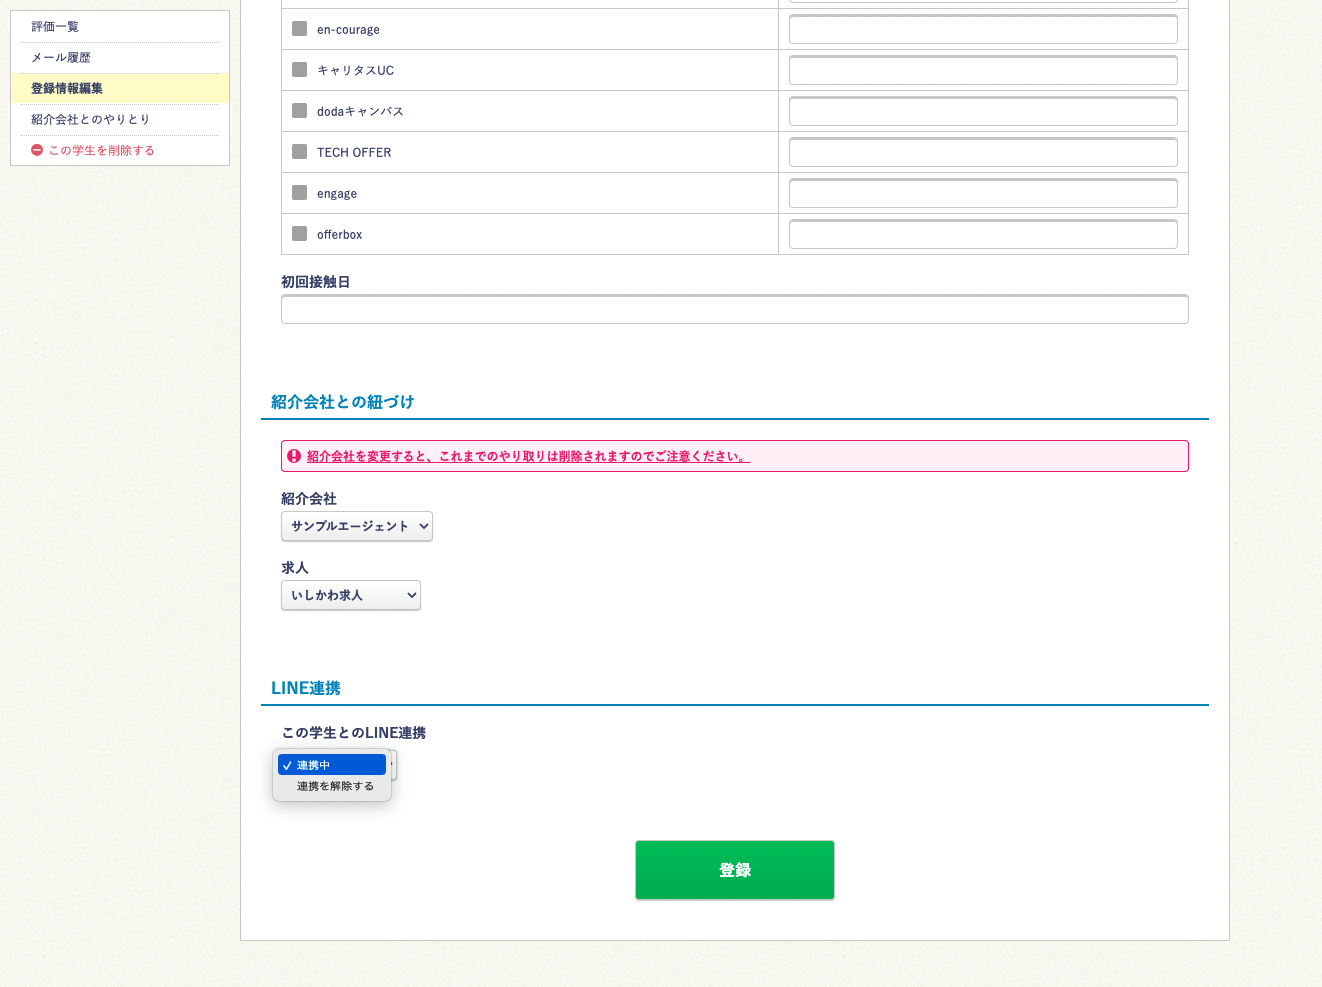The height and width of the screenshot is (987, 1322).
Task: Check the en-courage checkbox
Action: point(299,29)
